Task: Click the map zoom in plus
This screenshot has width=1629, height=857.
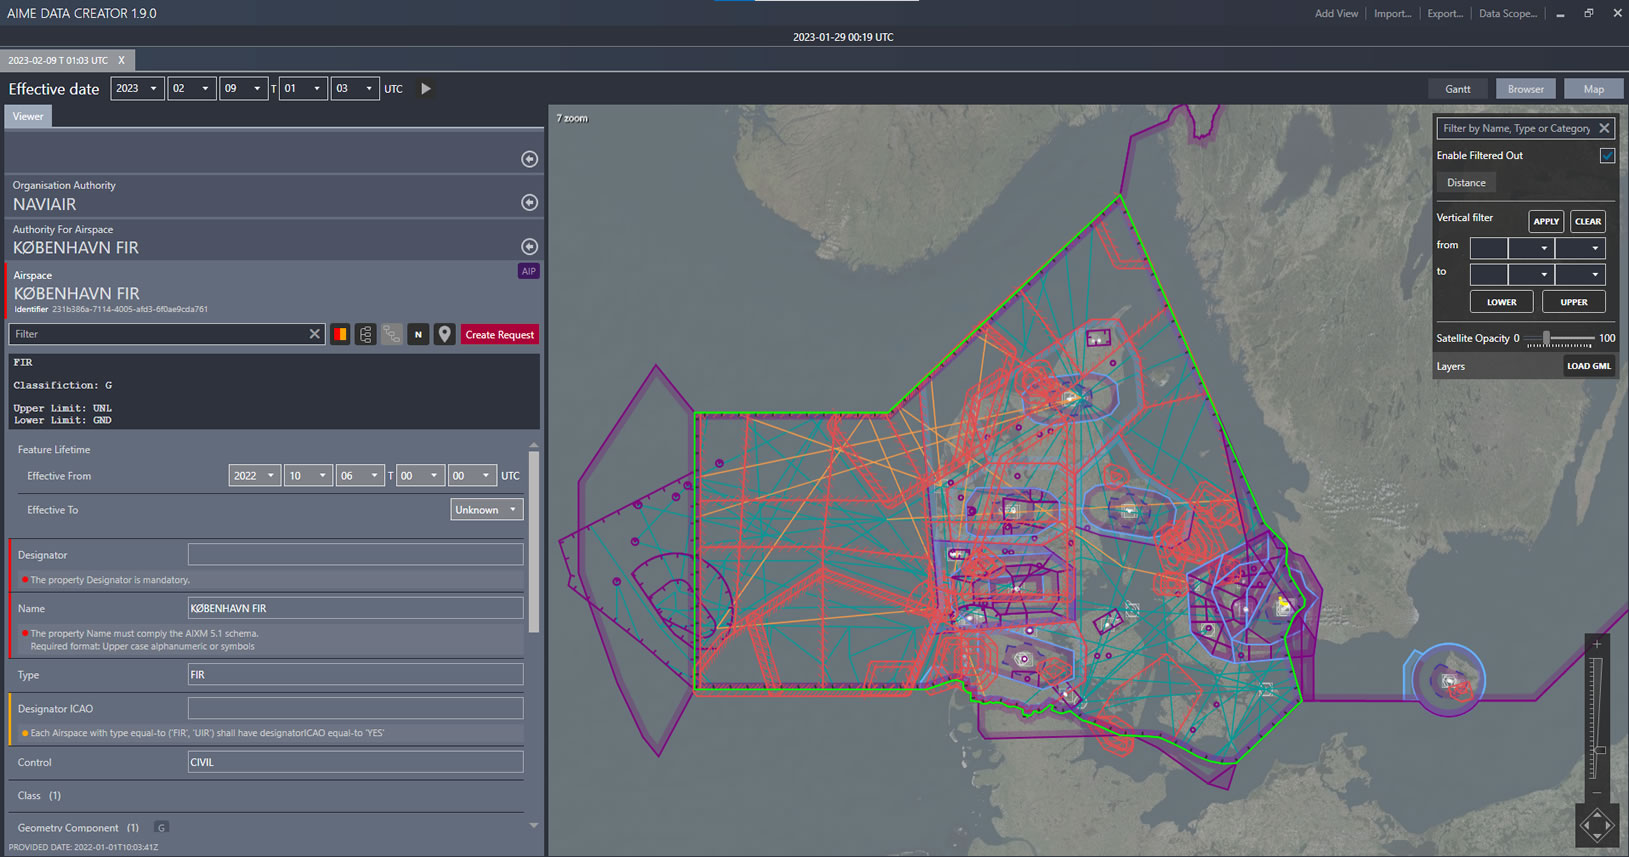Action: click(1597, 645)
